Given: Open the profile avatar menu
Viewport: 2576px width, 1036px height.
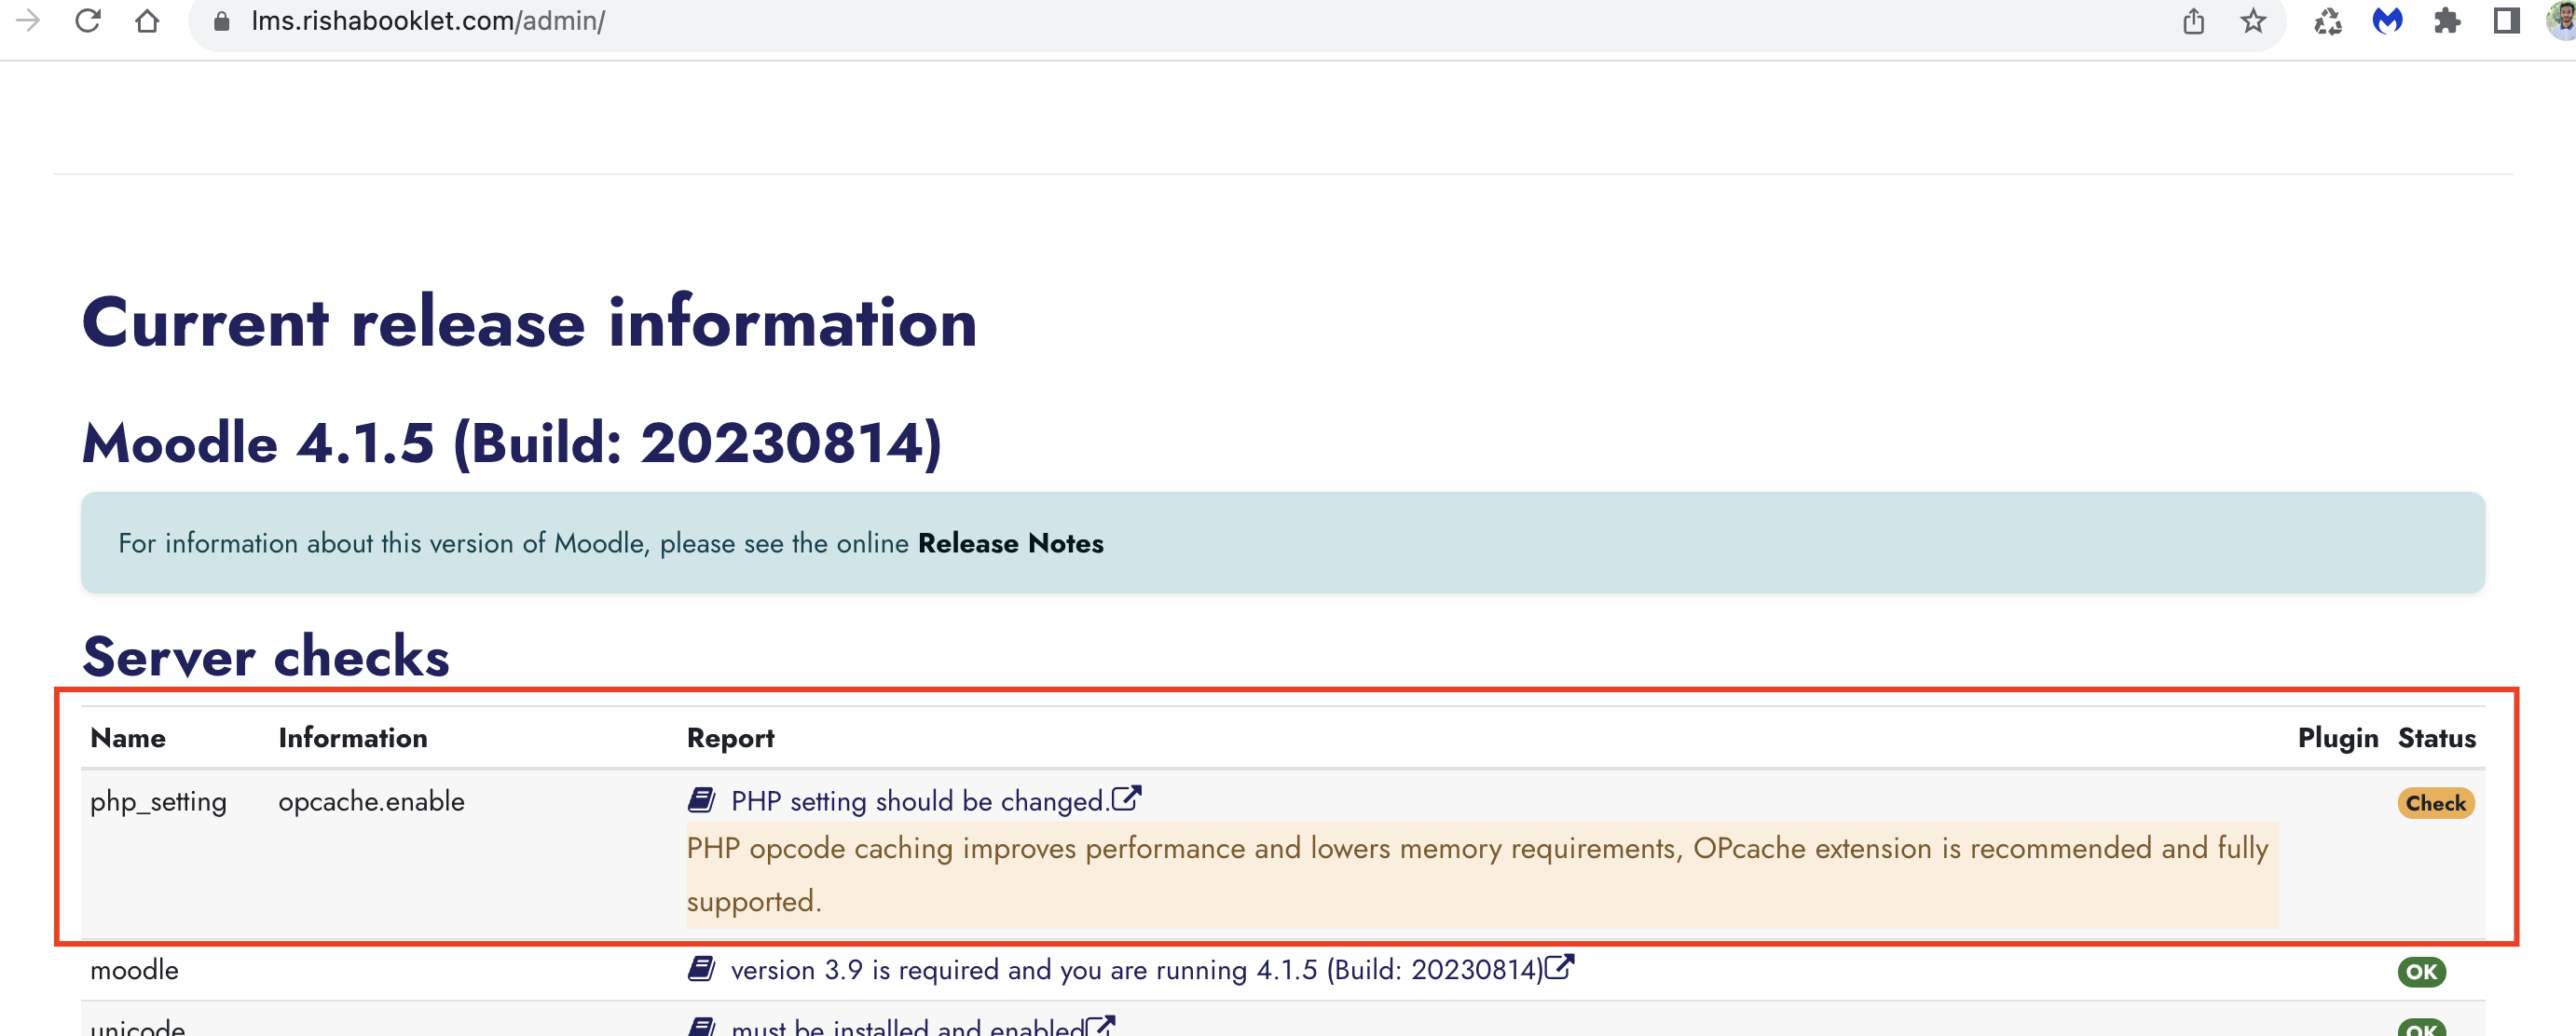Looking at the screenshot, I should pyautogui.click(x=2562, y=20).
